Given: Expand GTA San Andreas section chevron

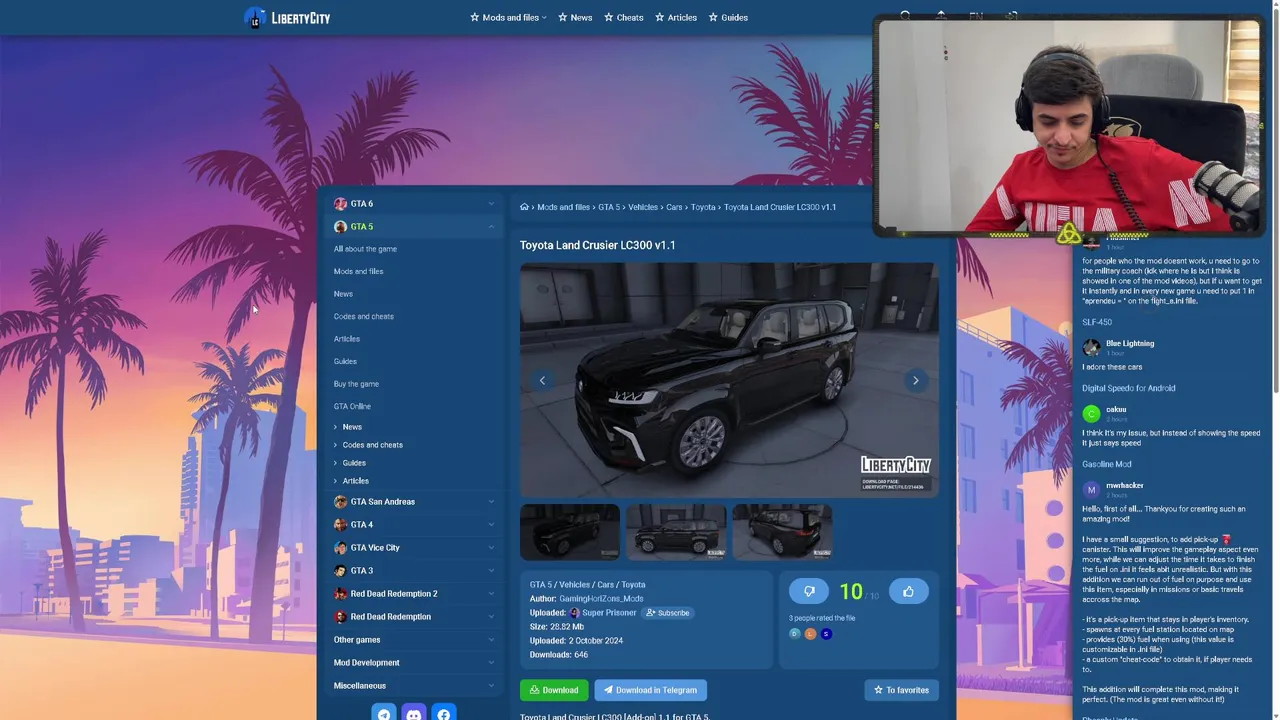Looking at the screenshot, I should [x=491, y=502].
